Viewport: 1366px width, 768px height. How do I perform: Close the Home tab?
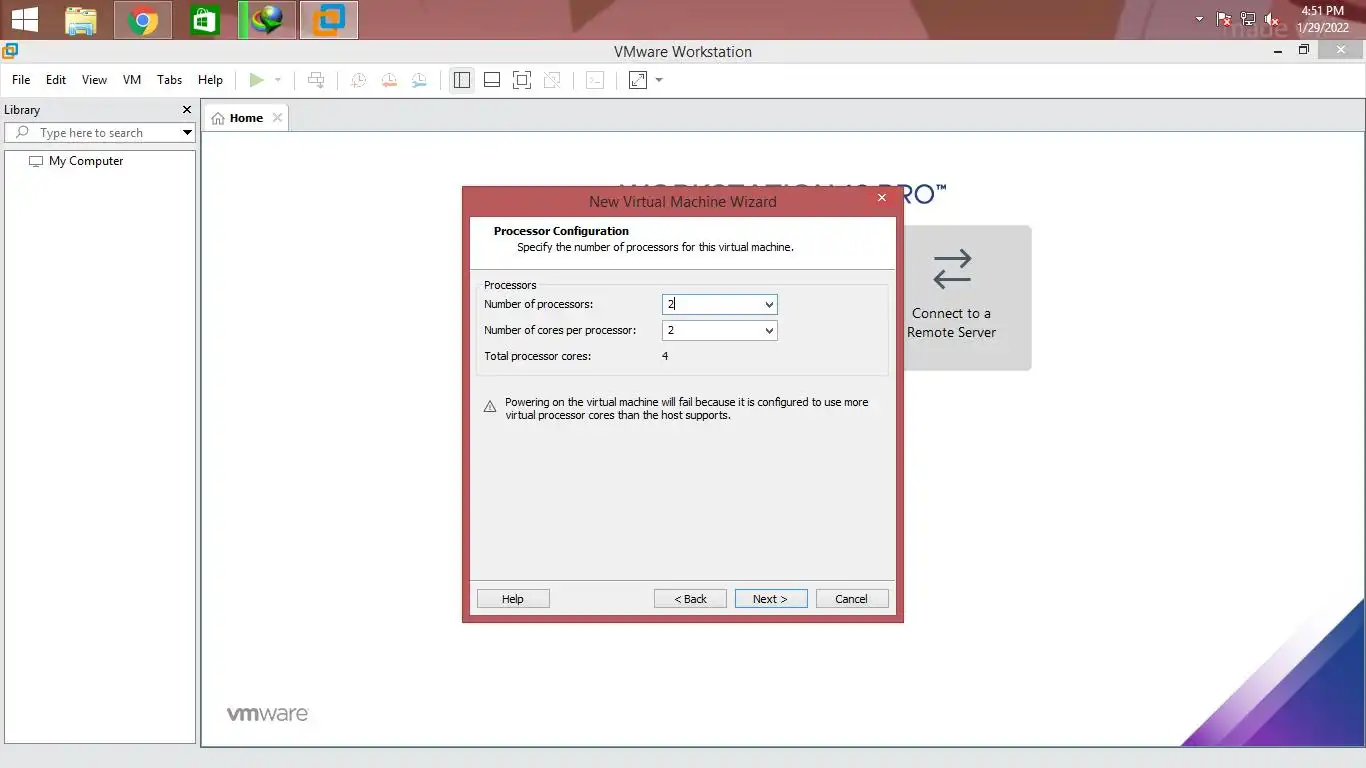pos(277,118)
